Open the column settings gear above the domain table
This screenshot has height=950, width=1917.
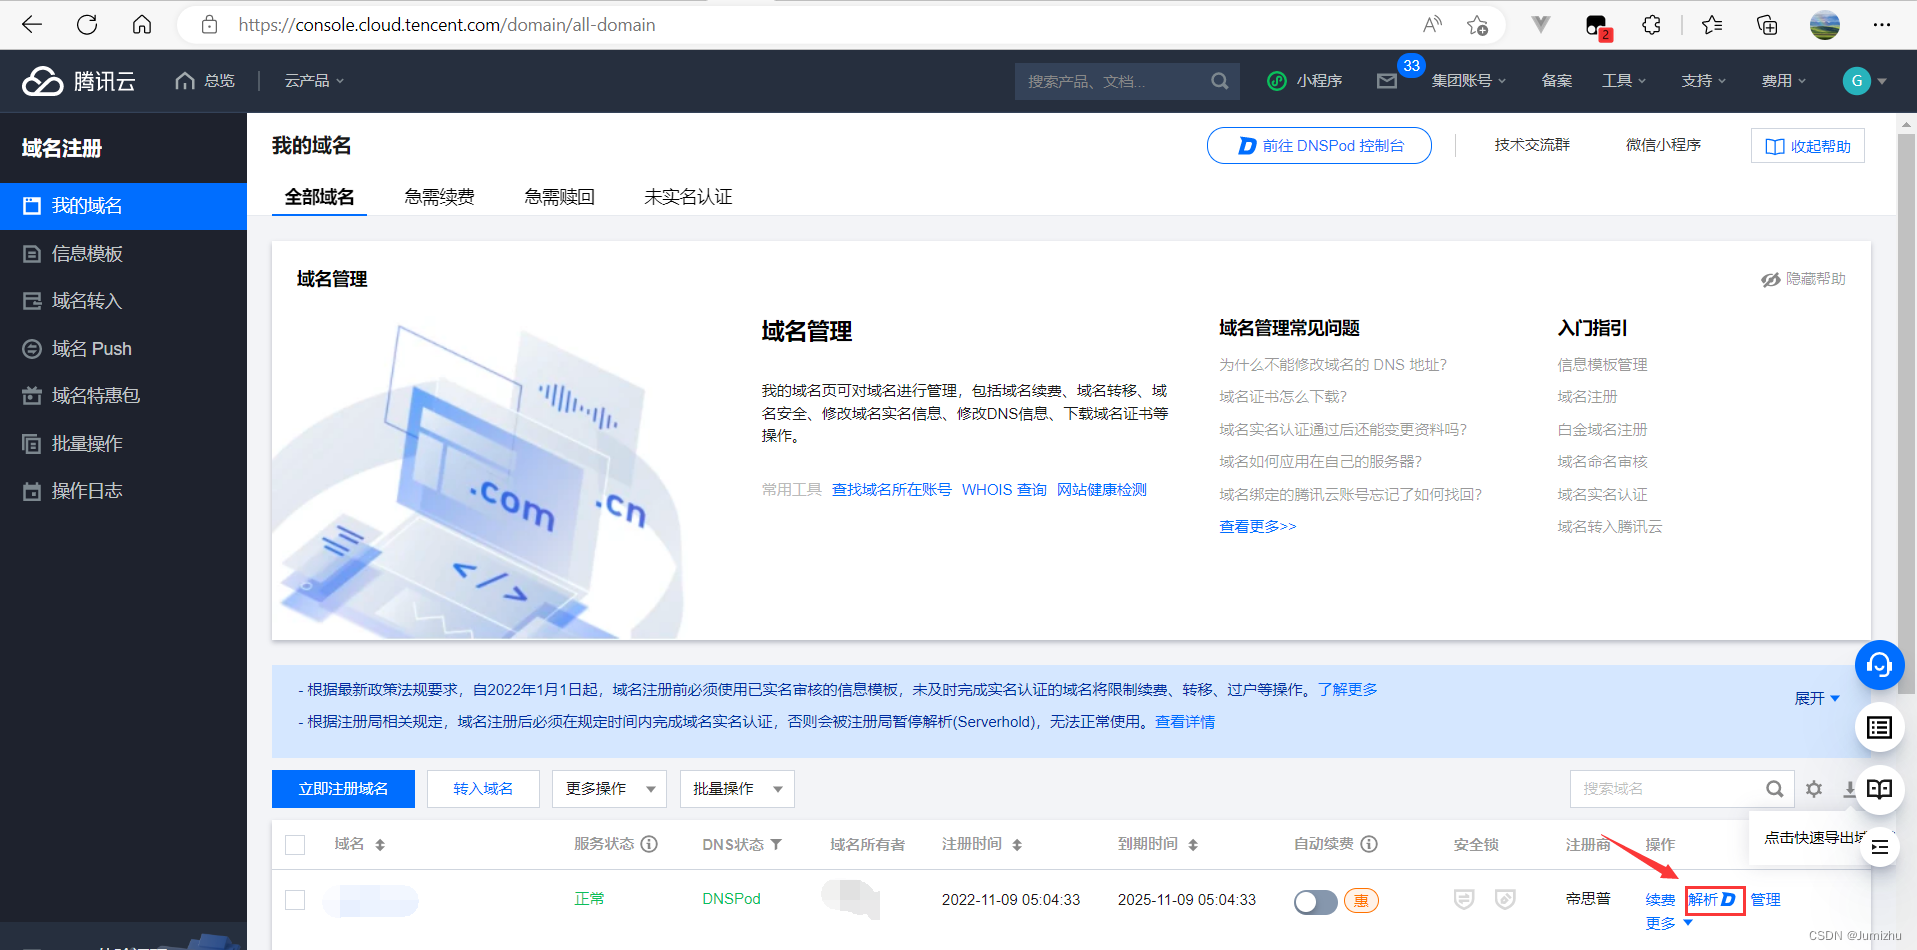pos(1814,789)
